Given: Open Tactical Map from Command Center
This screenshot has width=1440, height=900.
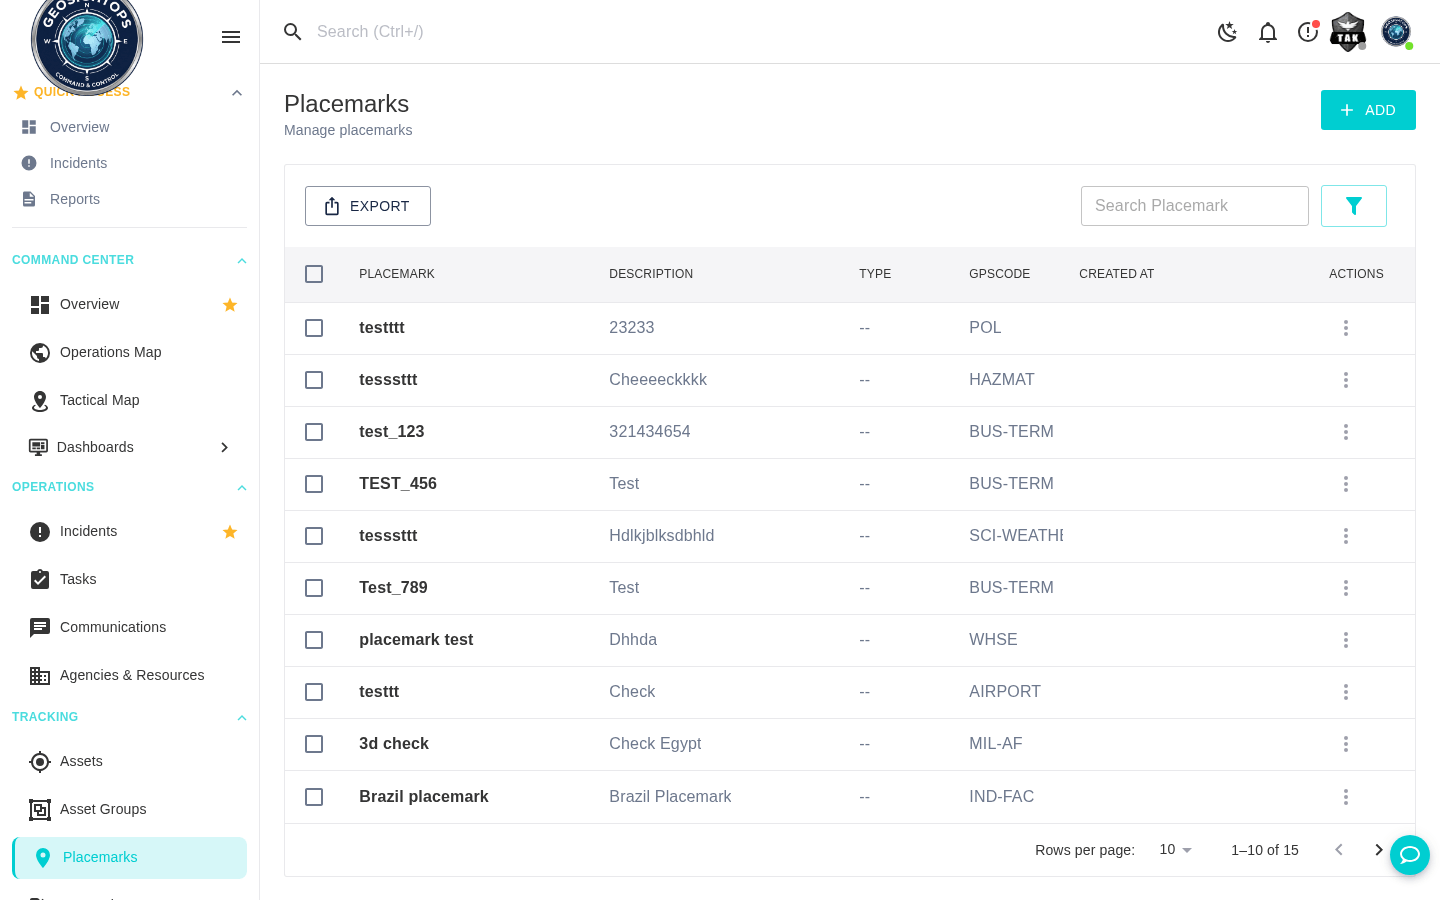Looking at the screenshot, I should tap(99, 400).
